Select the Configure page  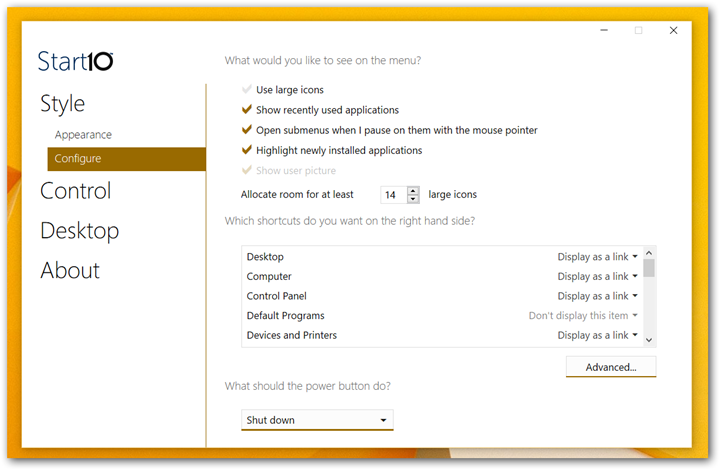(x=126, y=159)
